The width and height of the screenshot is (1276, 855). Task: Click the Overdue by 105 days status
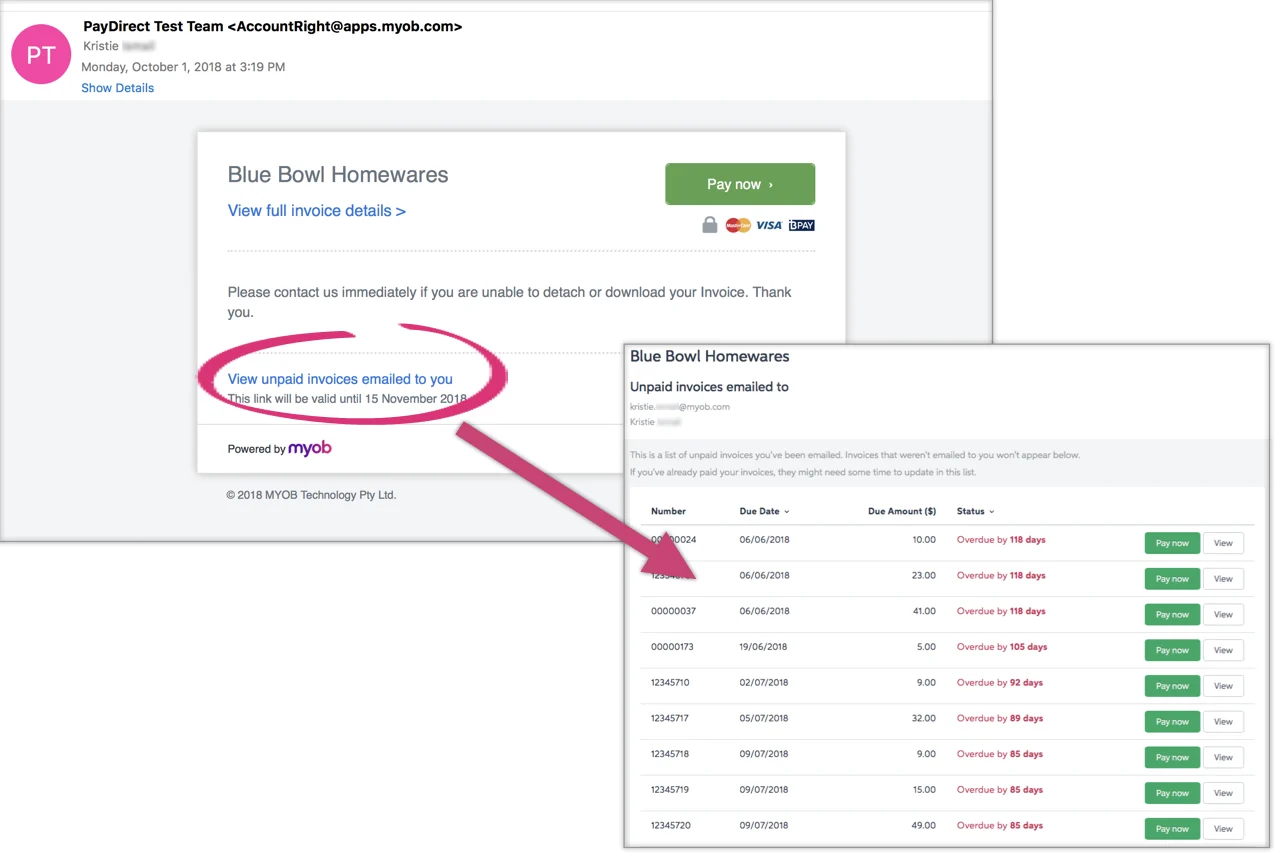coord(1002,647)
